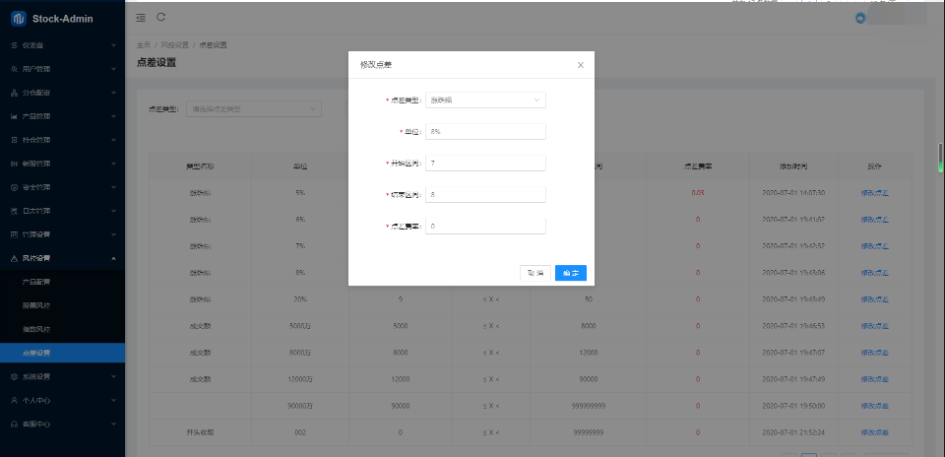This screenshot has height=457, width=945.
Task: Click the 风控设置 warning triangle icon
Action: (14, 258)
